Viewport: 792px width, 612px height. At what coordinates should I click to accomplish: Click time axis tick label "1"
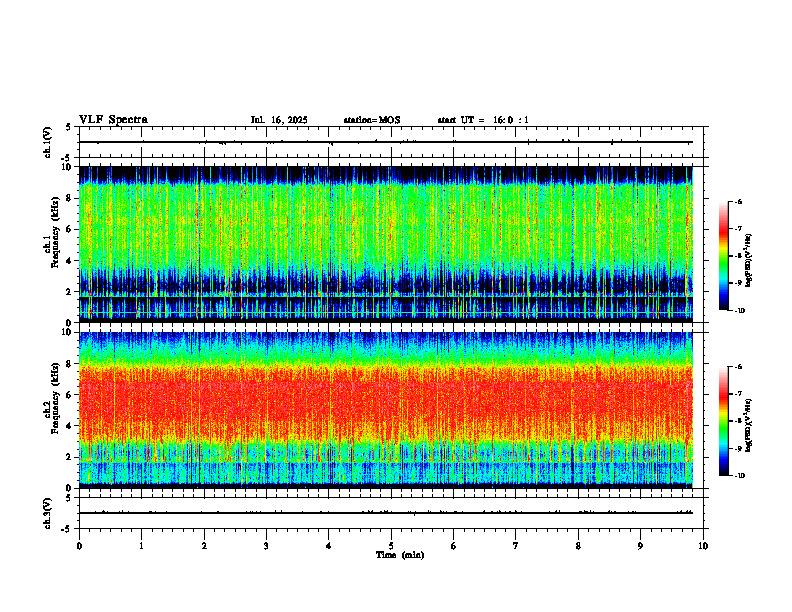(141, 546)
